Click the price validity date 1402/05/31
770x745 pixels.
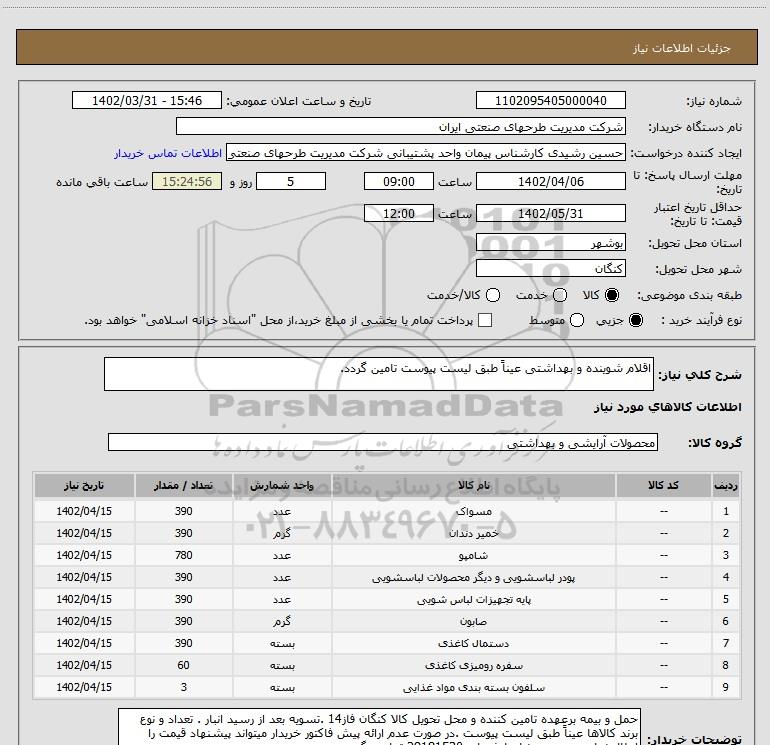point(550,213)
